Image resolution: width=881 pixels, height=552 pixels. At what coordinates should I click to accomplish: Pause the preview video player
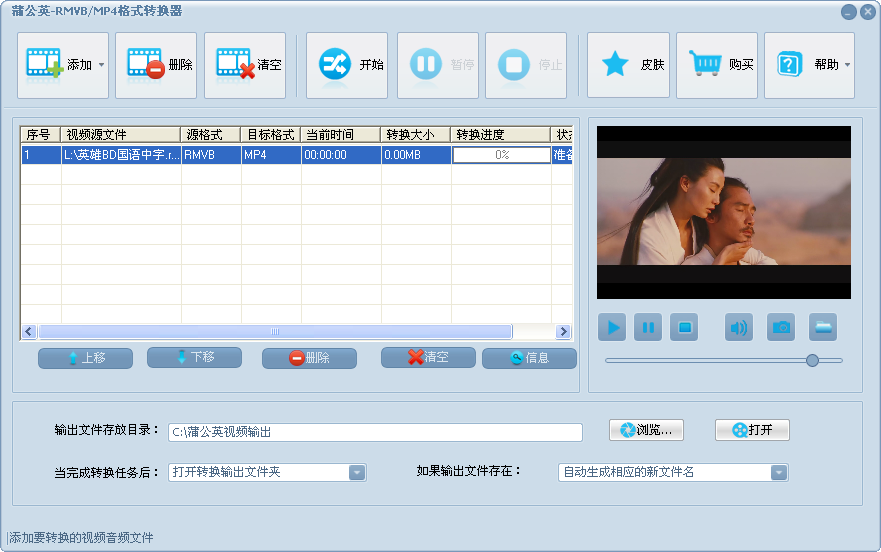click(x=648, y=327)
